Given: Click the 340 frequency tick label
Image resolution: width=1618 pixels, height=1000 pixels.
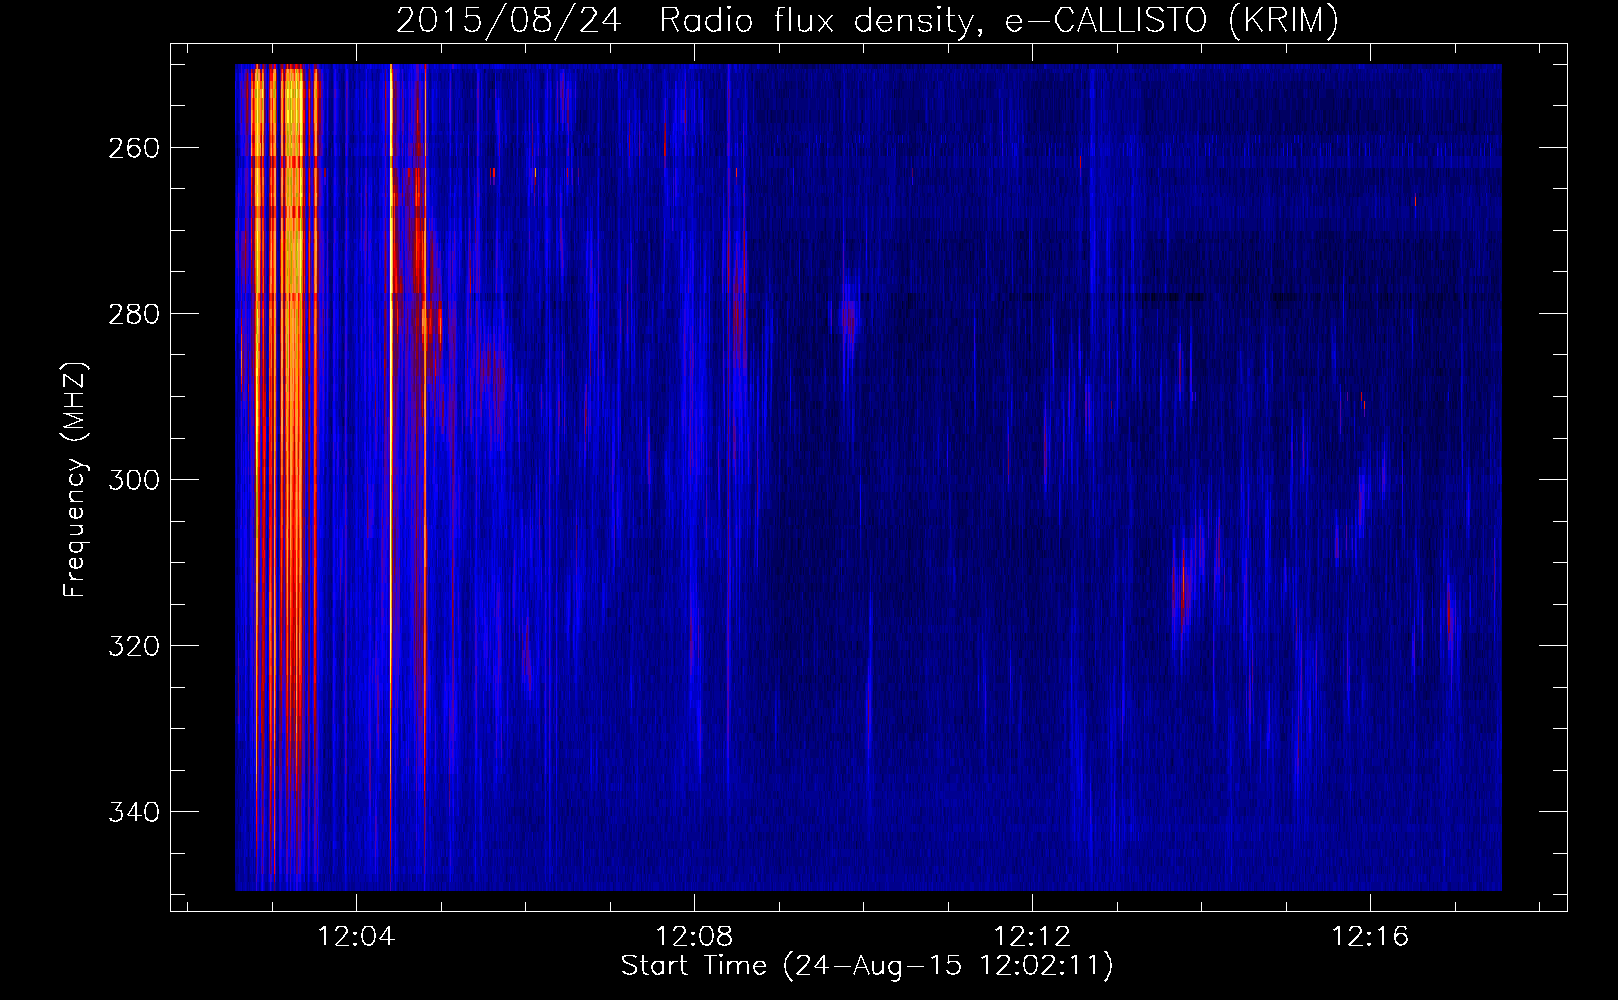Looking at the screenshot, I should [x=133, y=812].
